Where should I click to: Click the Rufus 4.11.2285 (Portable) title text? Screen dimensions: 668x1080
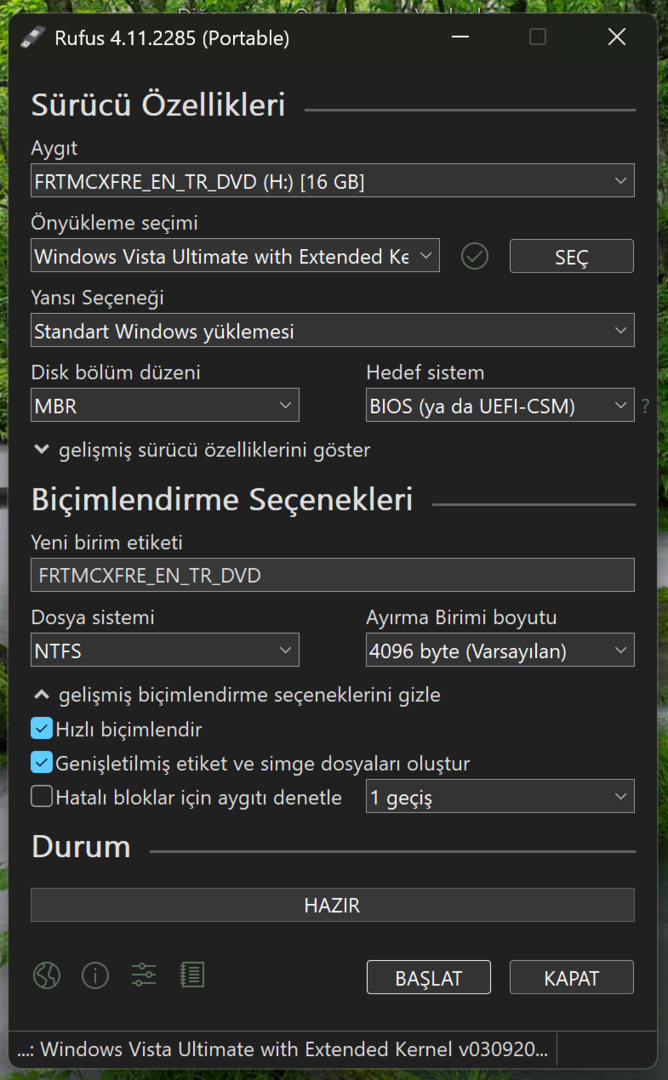(x=172, y=38)
